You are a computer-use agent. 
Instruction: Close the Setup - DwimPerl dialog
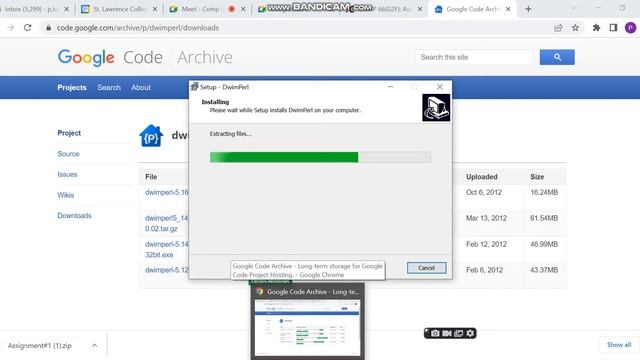pos(440,87)
